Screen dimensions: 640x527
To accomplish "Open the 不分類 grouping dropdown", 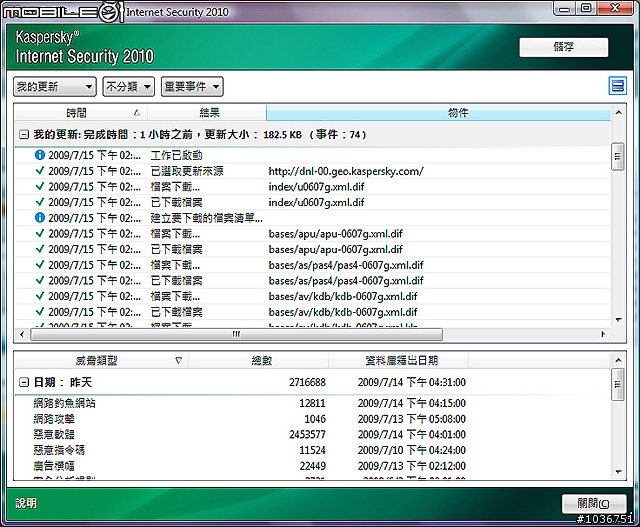I will click(x=129, y=87).
